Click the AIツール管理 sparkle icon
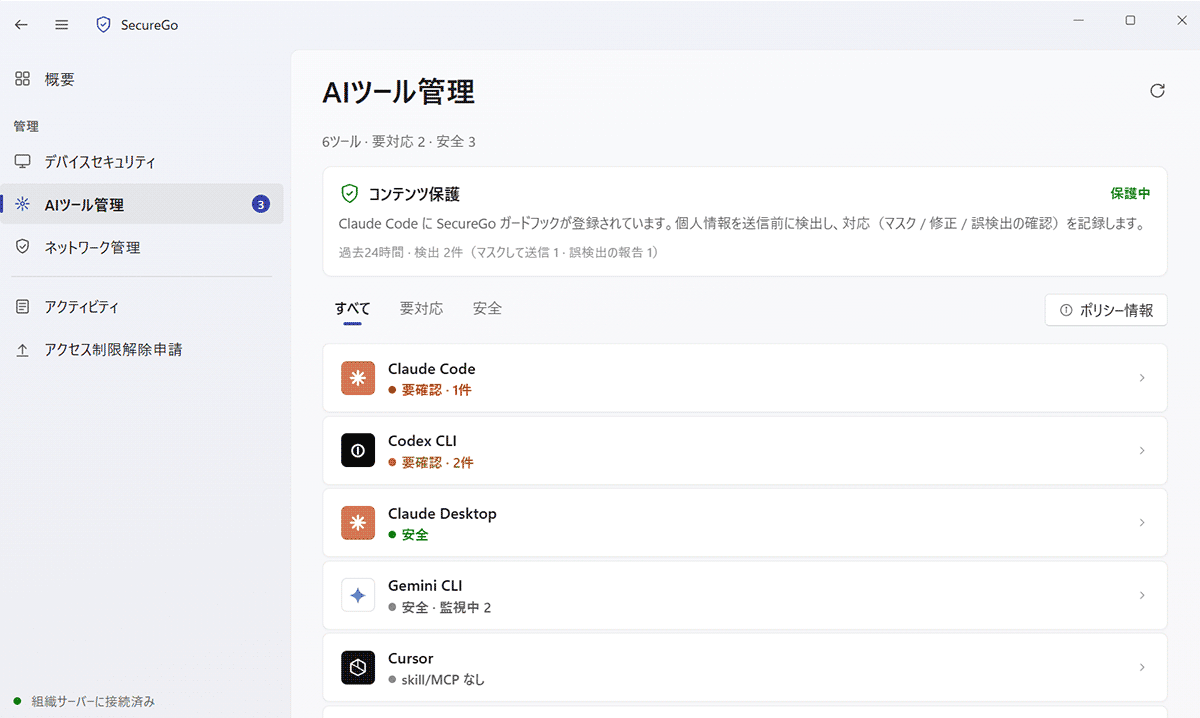1200x718 pixels. (22, 205)
